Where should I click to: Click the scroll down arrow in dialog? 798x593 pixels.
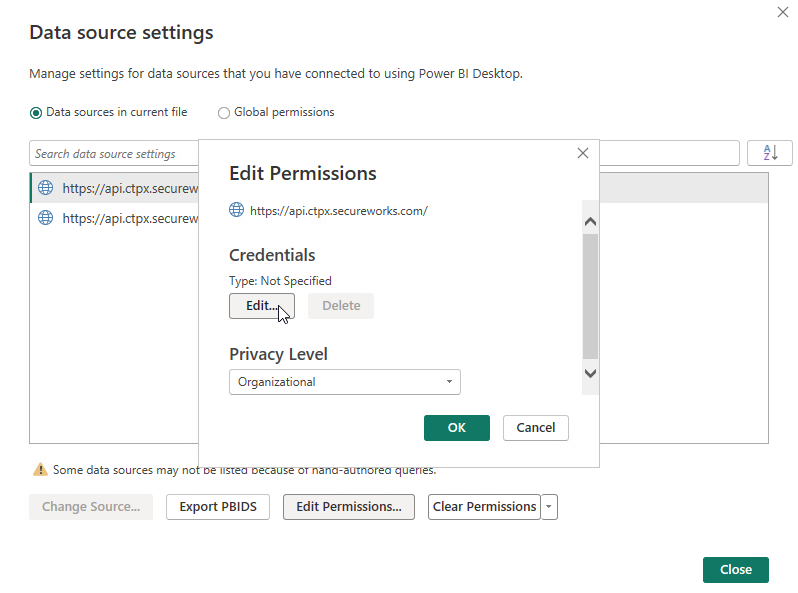tap(590, 373)
